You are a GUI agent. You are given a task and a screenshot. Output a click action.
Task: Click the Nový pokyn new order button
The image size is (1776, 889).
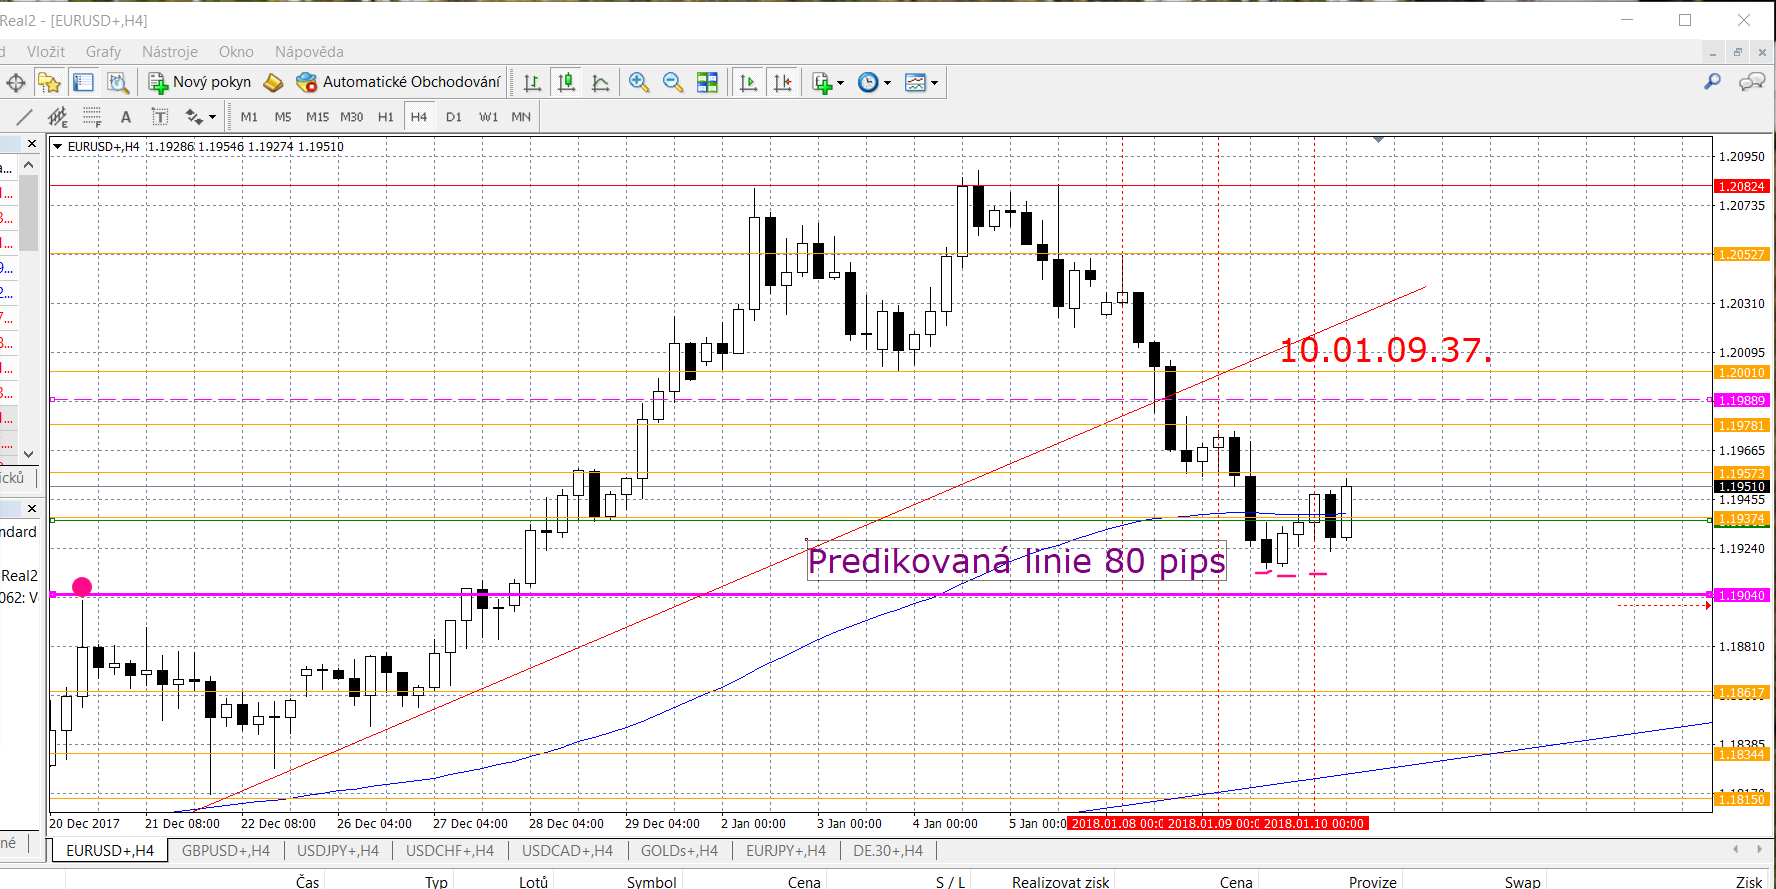pyautogui.click(x=200, y=82)
